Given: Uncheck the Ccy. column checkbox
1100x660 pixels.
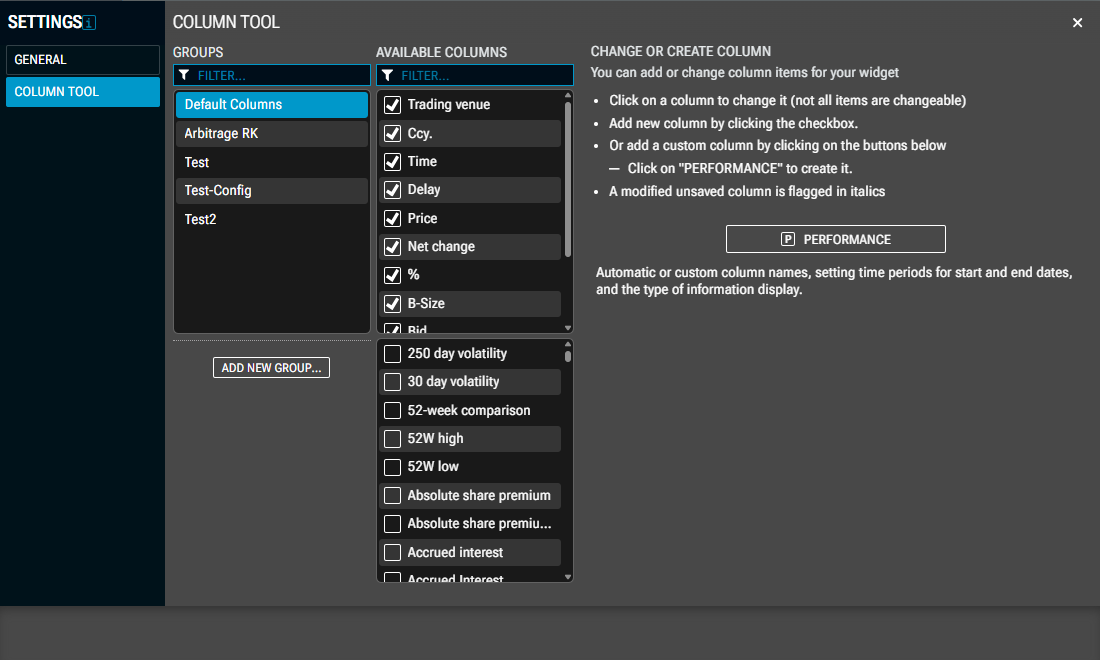Looking at the screenshot, I should pos(392,133).
